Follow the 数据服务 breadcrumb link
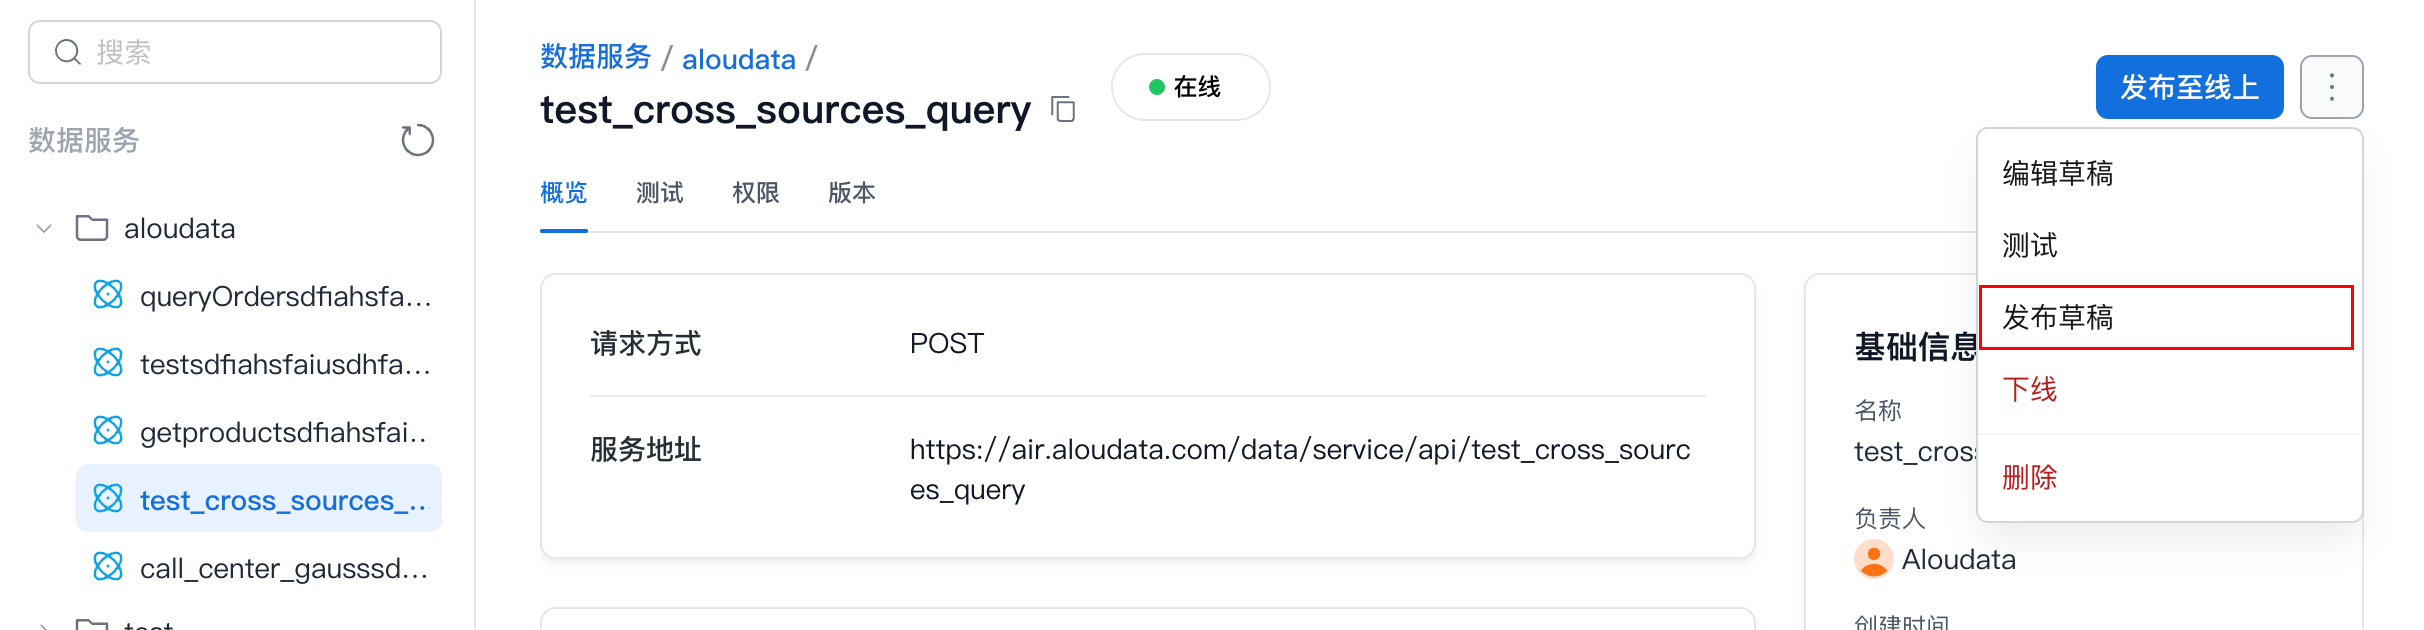The width and height of the screenshot is (2424, 630). (x=596, y=58)
